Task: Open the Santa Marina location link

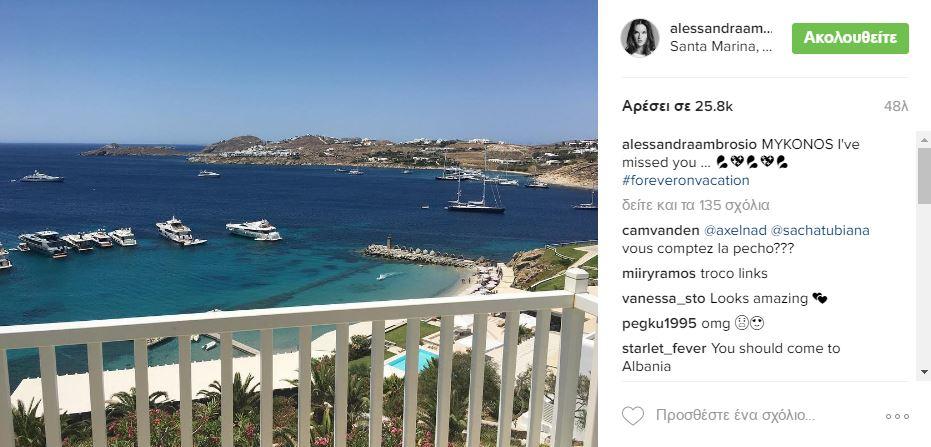Action: pyautogui.click(x=721, y=47)
